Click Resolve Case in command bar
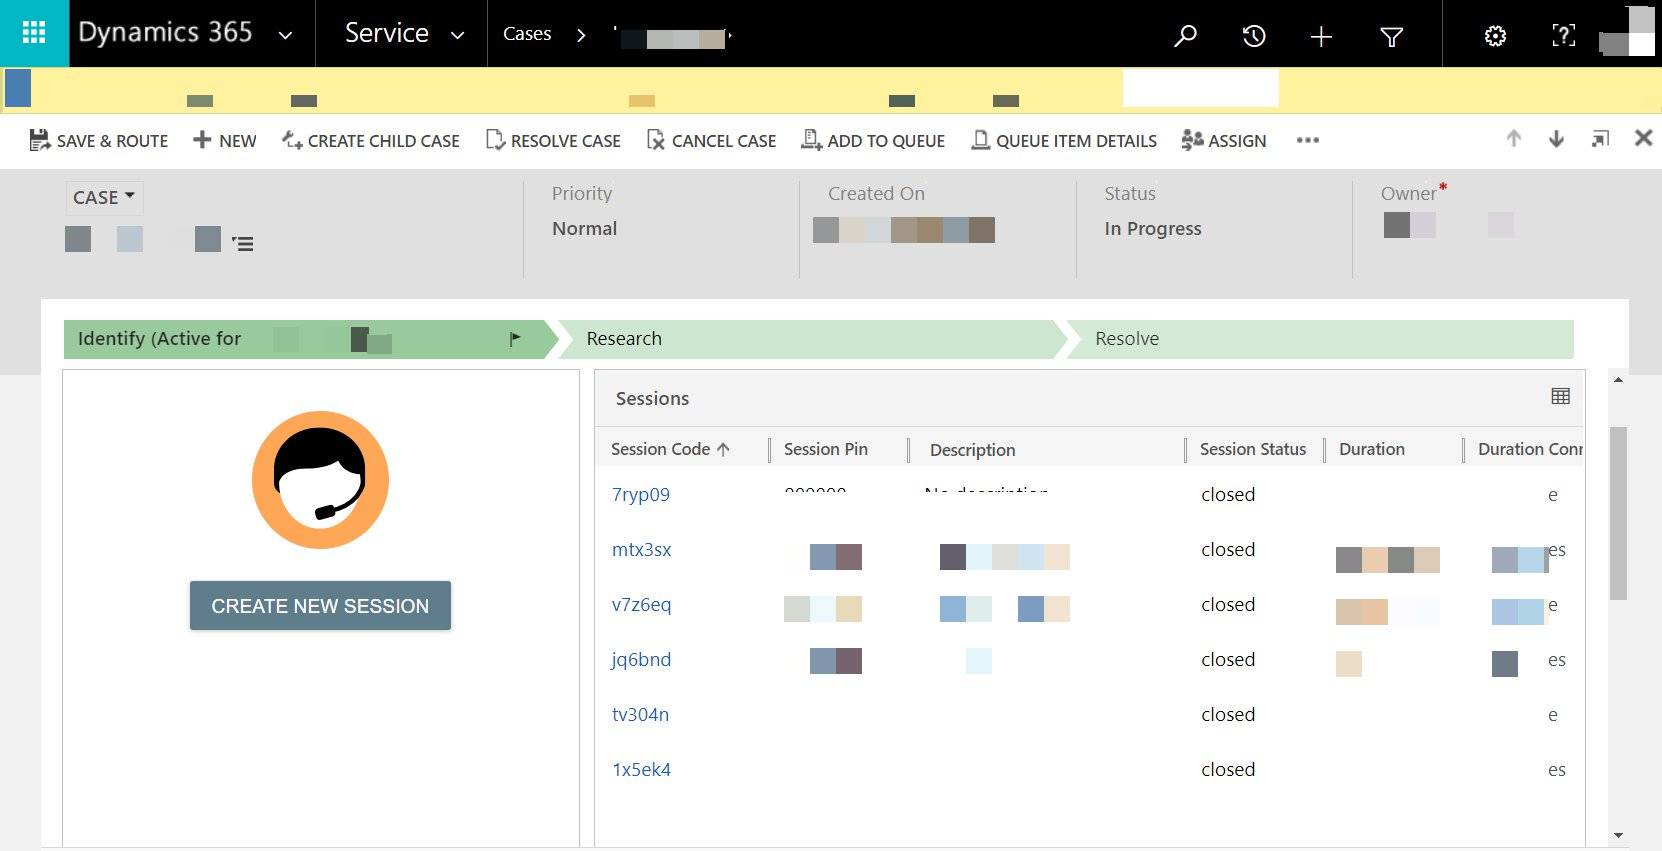Screen dimensions: 1662x851 553,140
